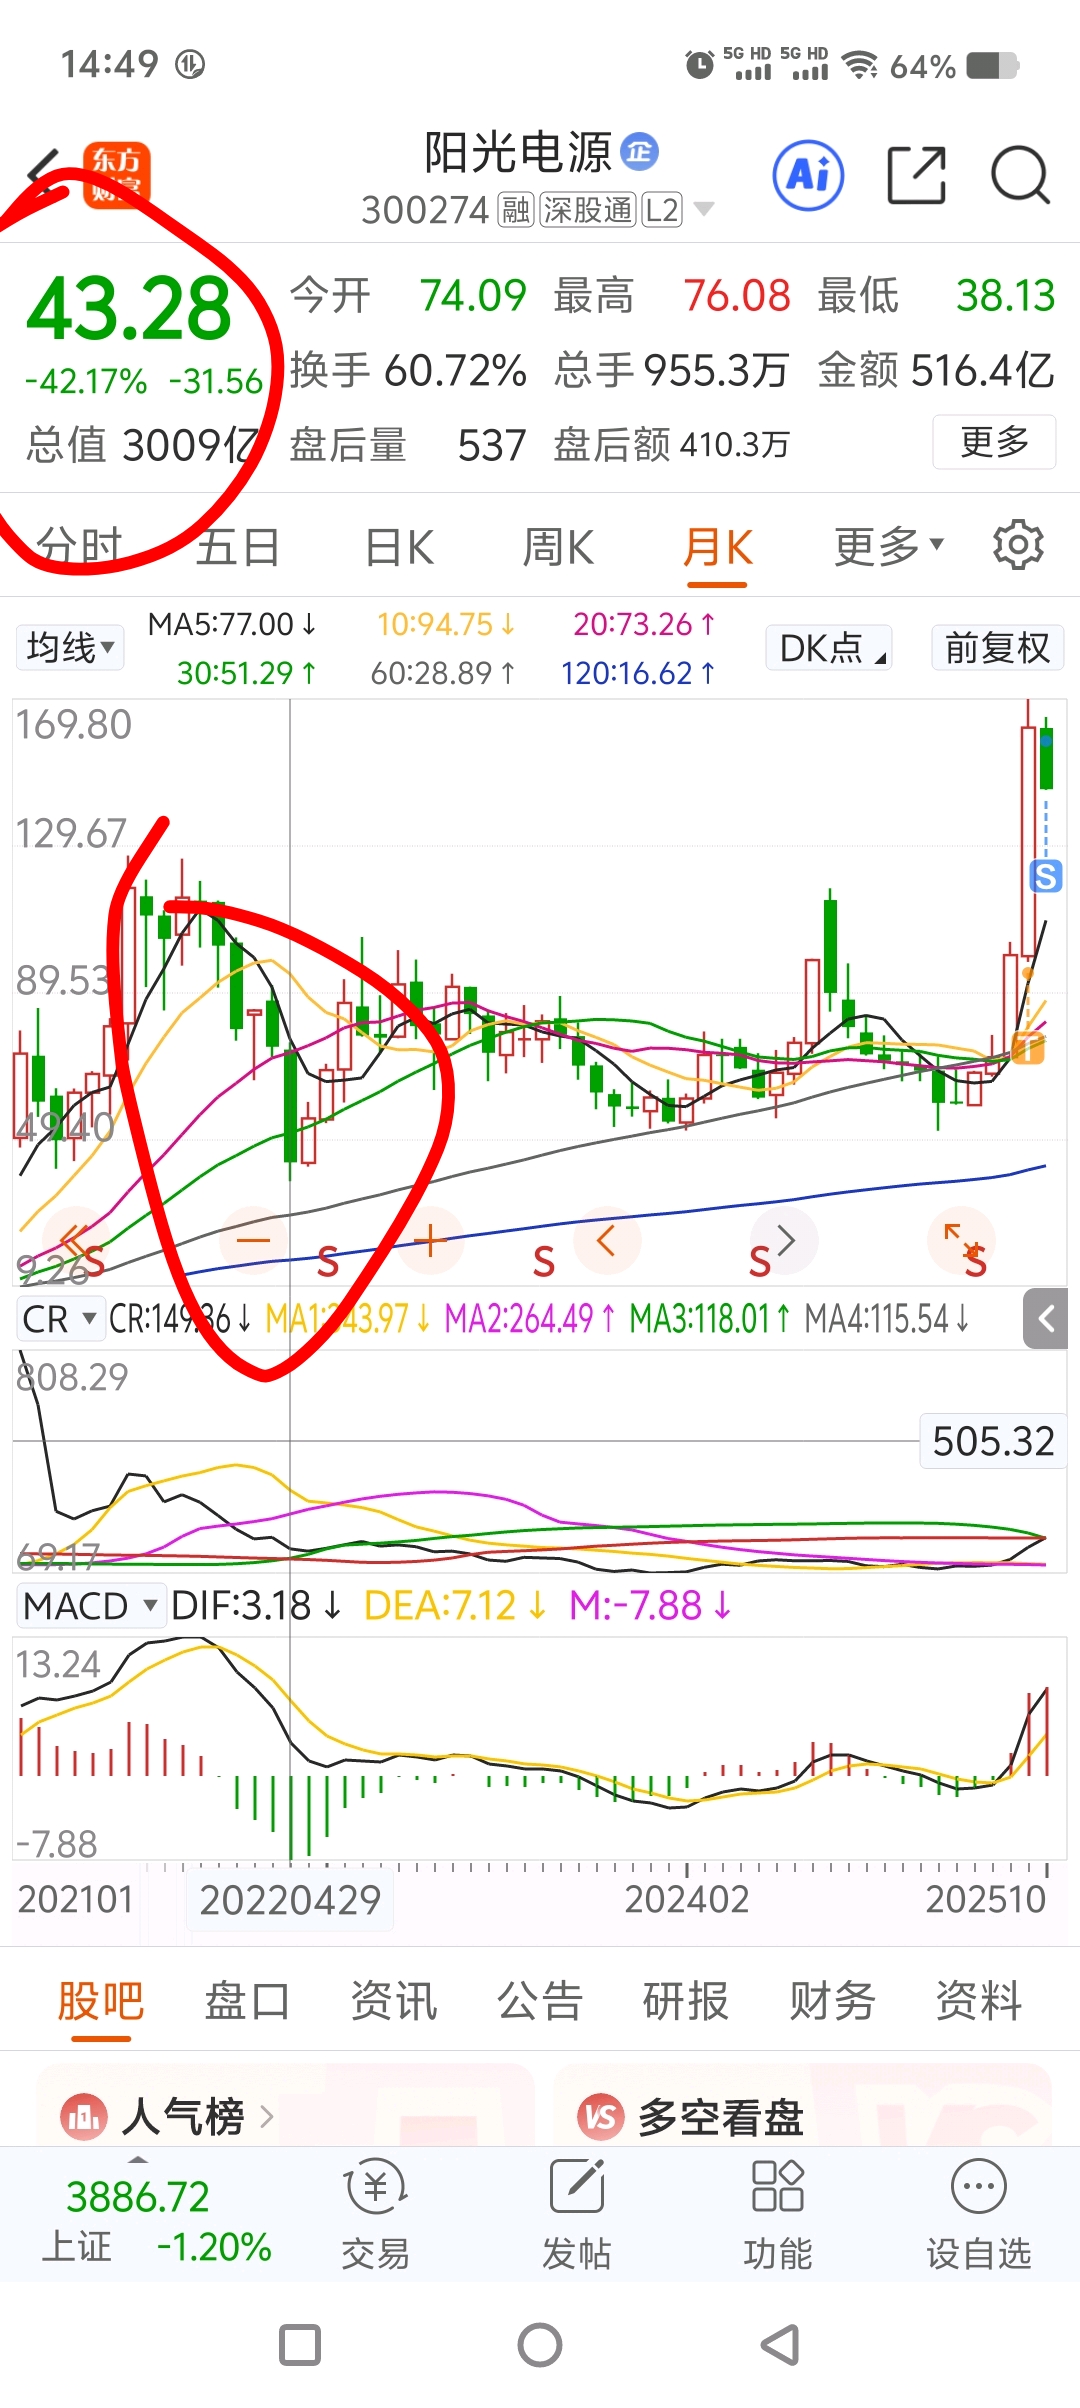Tap the 金额 516.4亿 amount value
The width and height of the screenshot is (1080, 2408).
936,370
